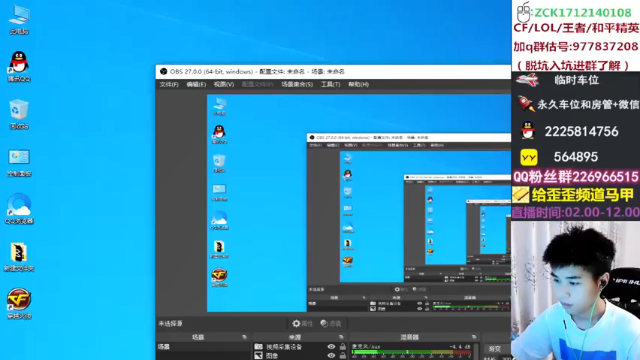Screen dimensions: 640x360
Task: Pop out the Sources dock panel
Action: coord(341,337)
